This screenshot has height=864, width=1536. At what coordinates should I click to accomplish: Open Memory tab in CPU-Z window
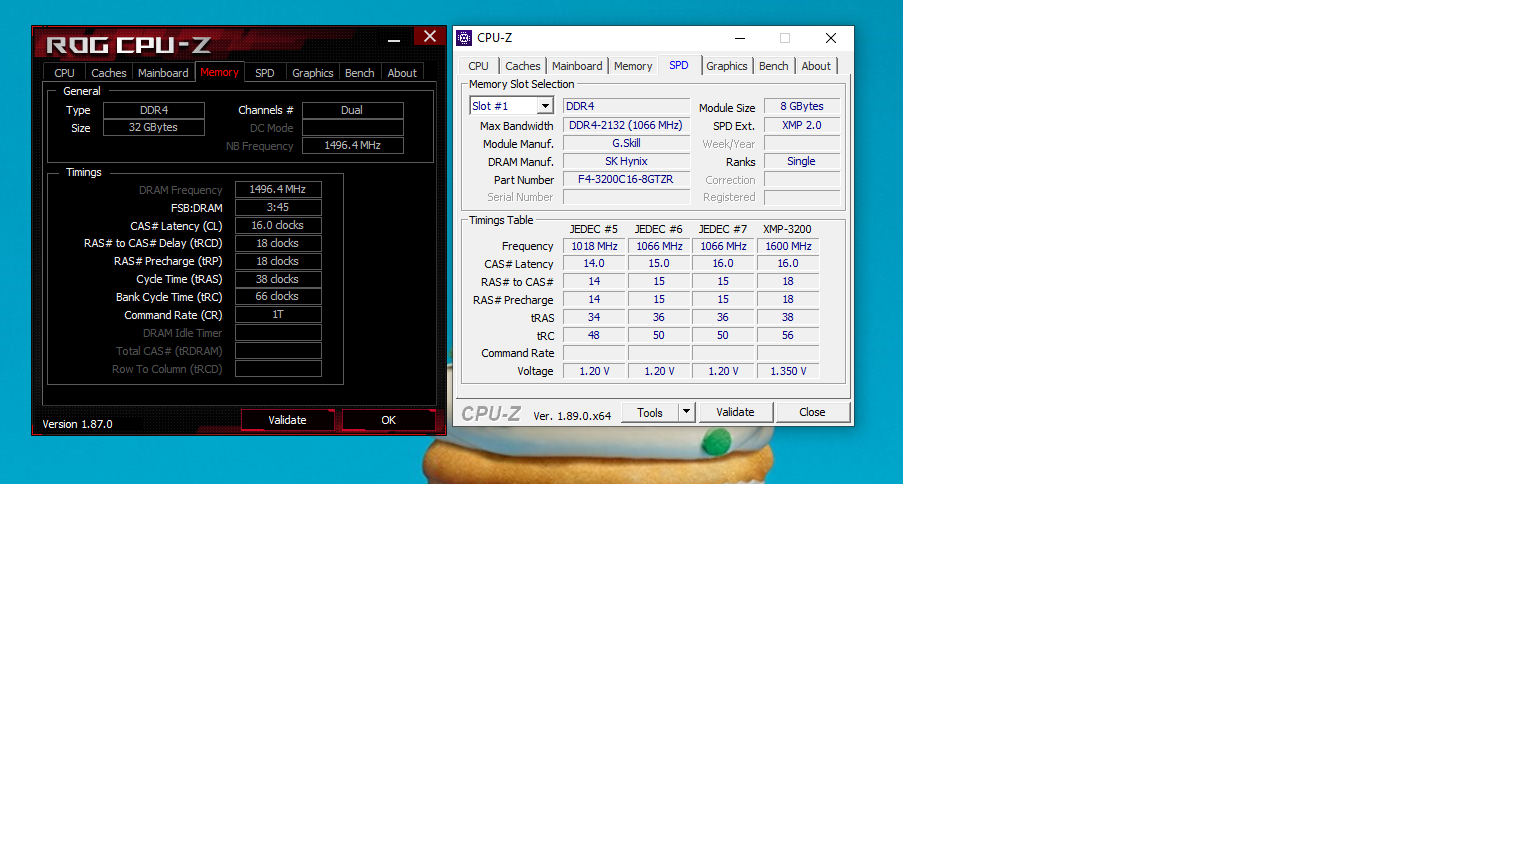pos(633,66)
